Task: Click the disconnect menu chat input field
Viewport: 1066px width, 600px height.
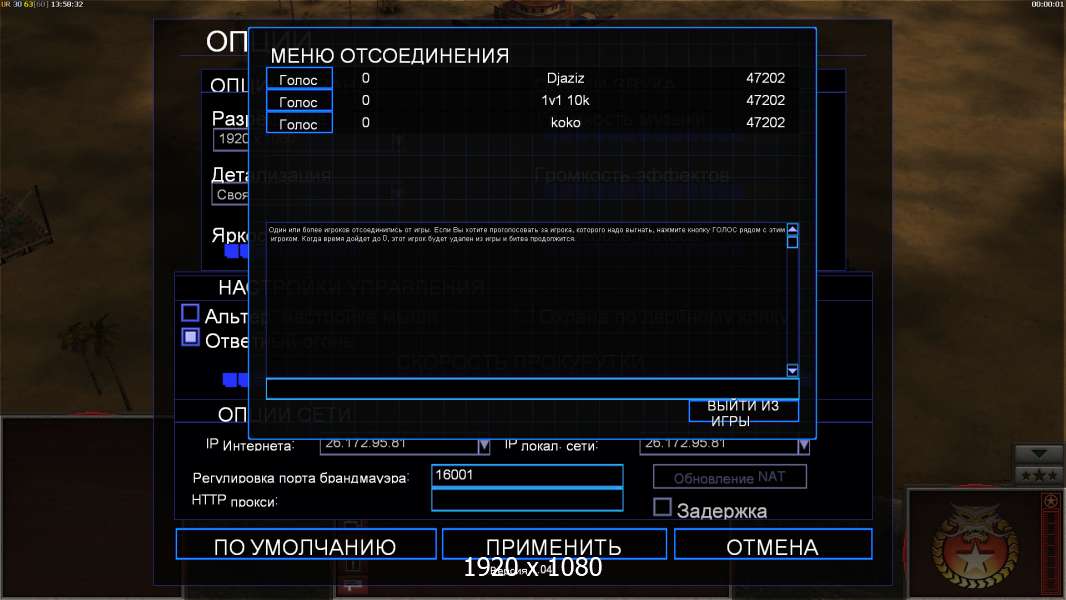Action: [532, 389]
